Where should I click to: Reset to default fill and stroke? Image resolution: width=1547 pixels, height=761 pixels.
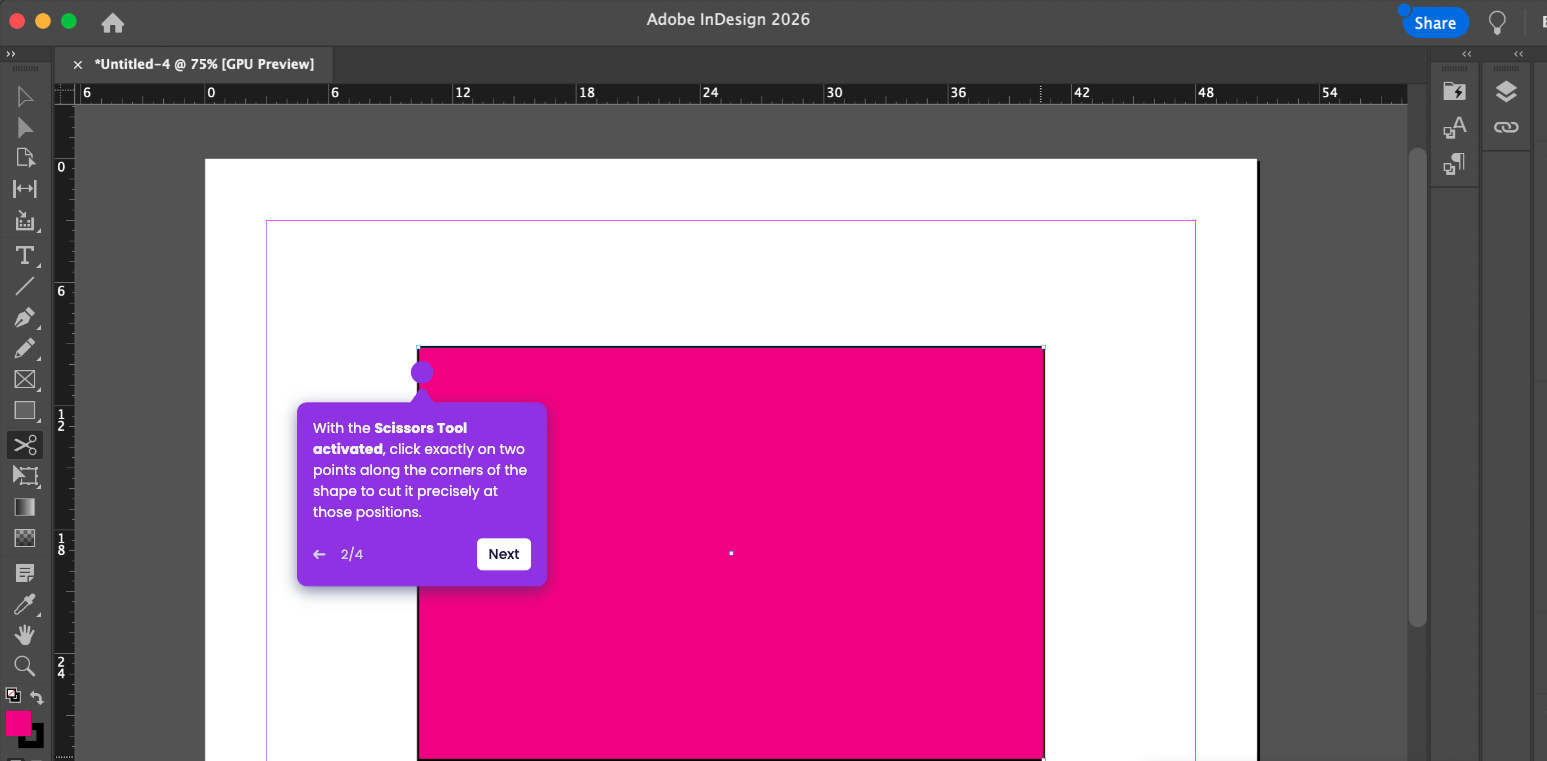(x=13, y=695)
